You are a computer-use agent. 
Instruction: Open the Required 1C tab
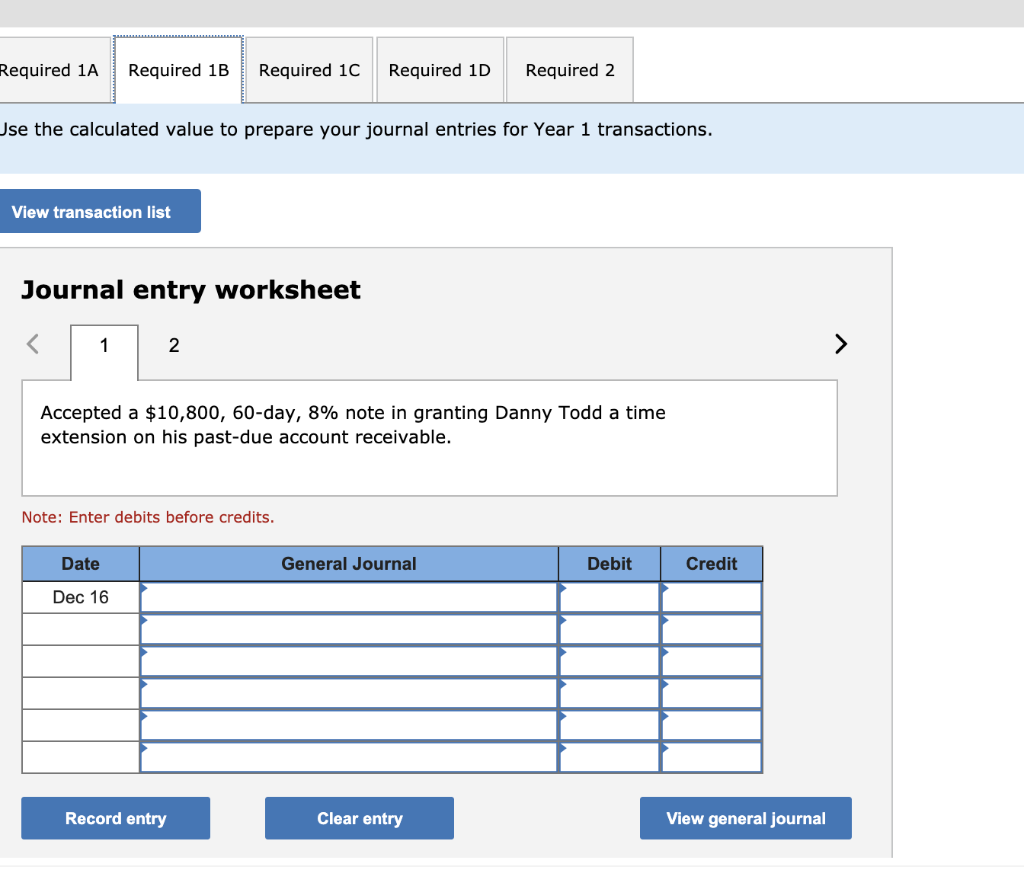tap(309, 69)
